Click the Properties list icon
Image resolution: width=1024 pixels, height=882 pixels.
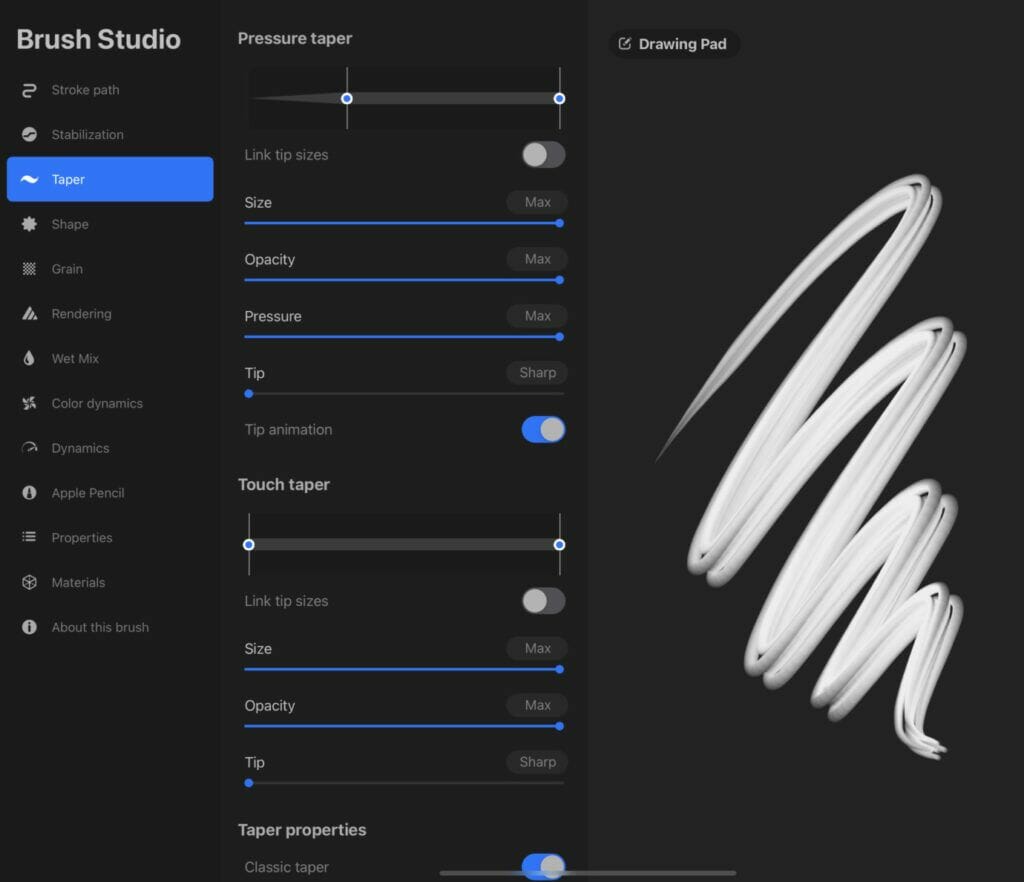click(x=29, y=537)
